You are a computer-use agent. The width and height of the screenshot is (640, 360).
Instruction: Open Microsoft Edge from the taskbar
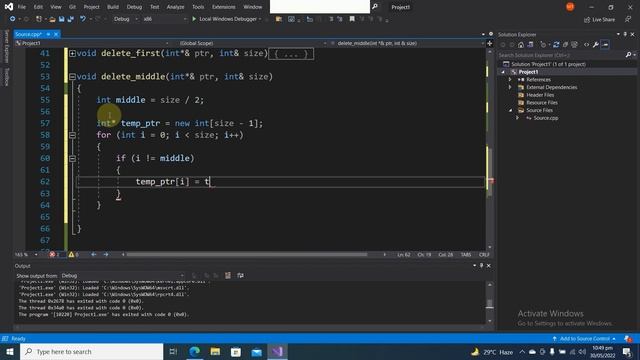click(x=194, y=351)
